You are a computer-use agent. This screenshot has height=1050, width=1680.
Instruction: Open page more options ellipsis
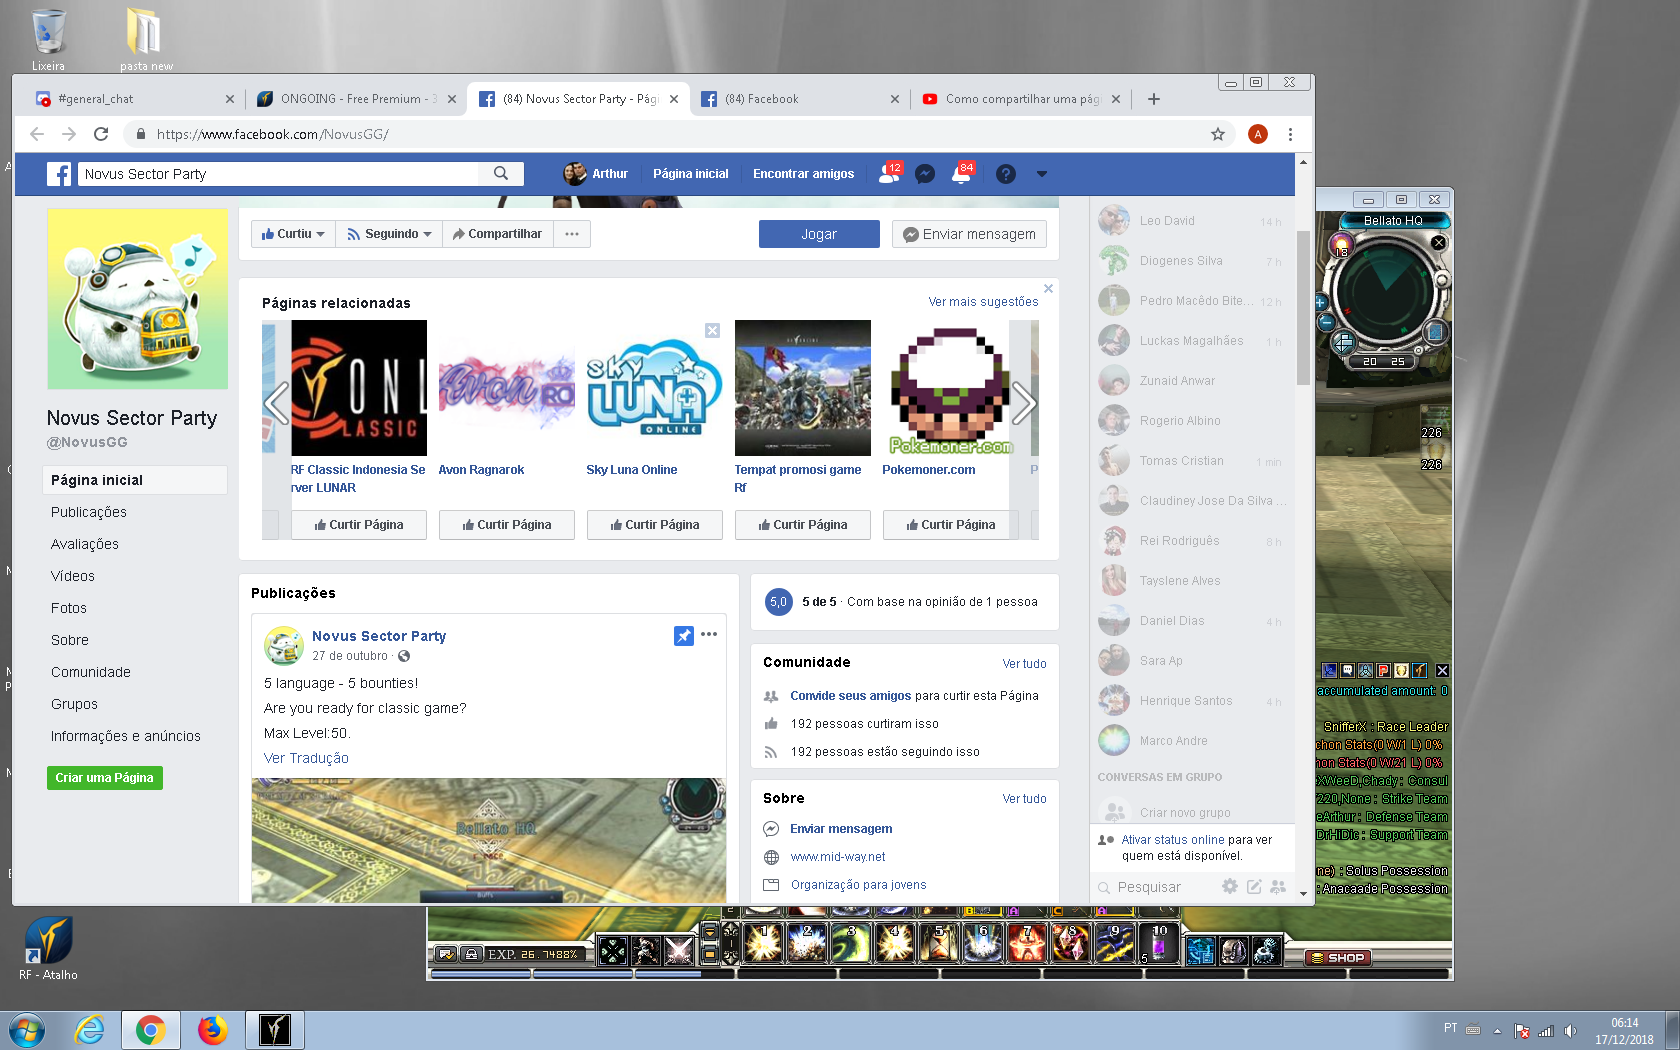(x=572, y=234)
